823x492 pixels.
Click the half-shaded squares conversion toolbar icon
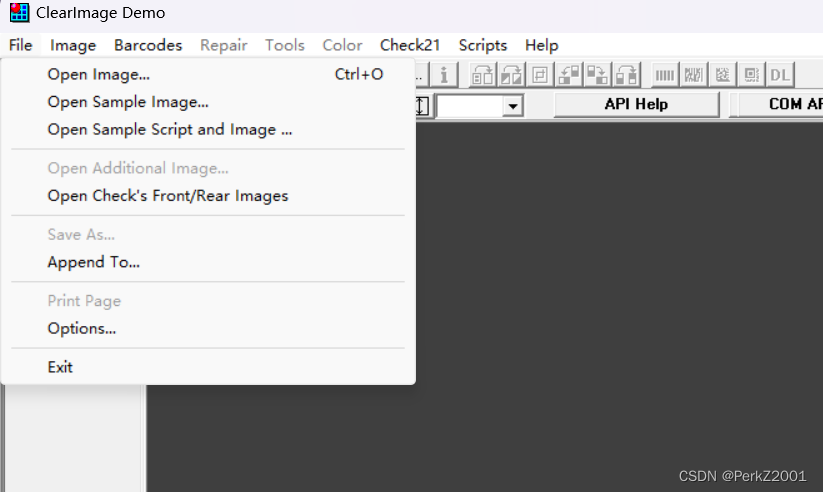pyautogui.click(x=511, y=75)
